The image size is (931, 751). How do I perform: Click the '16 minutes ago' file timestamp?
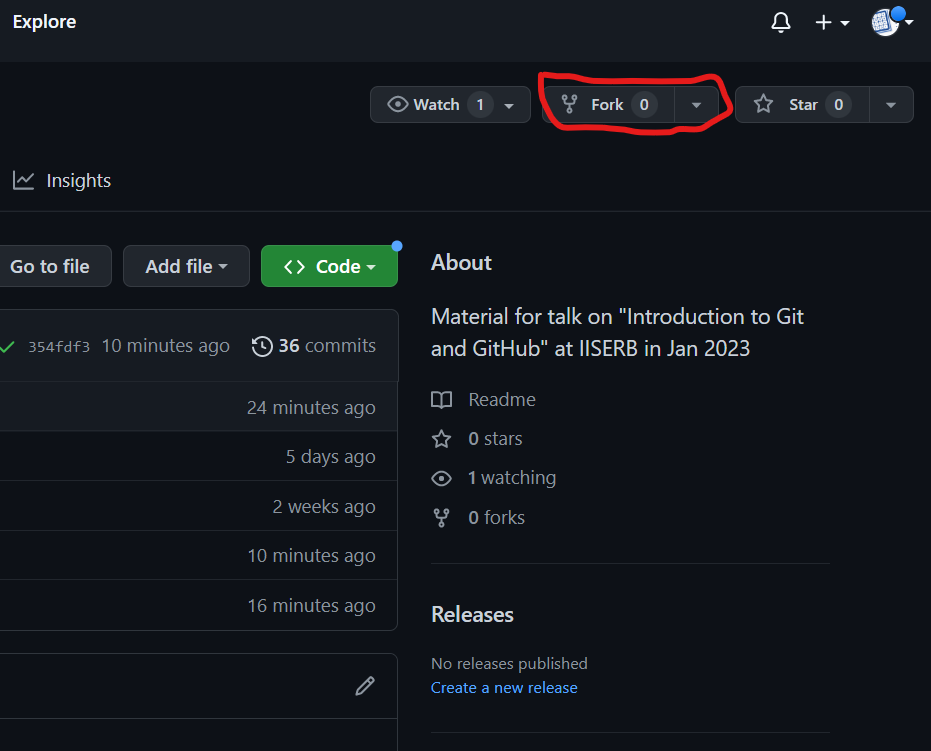pyautogui.click(x=312, y=606)
